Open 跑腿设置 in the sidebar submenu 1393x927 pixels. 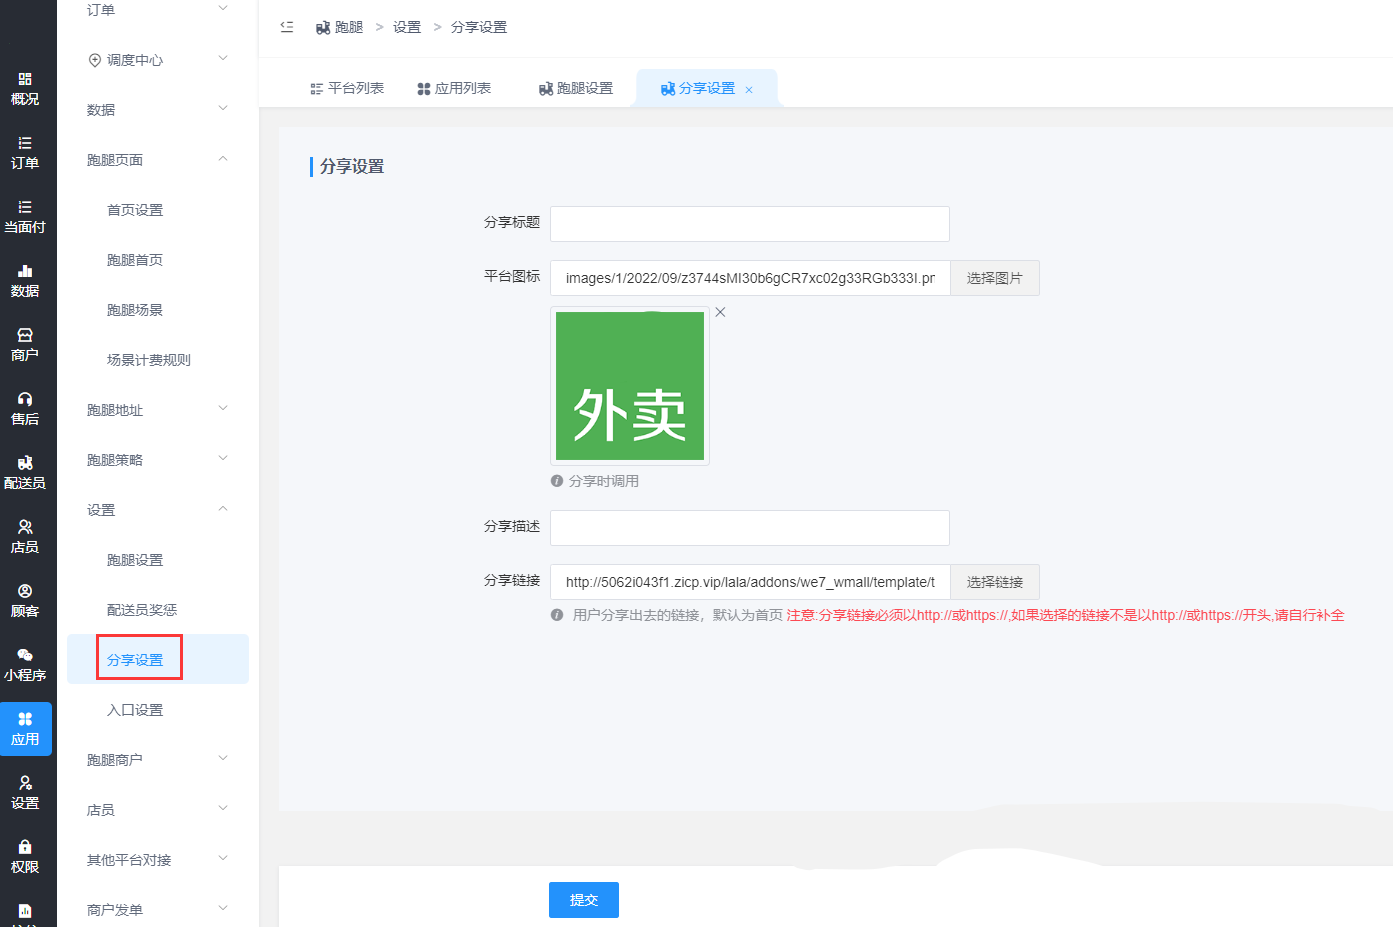coord(135,560)
